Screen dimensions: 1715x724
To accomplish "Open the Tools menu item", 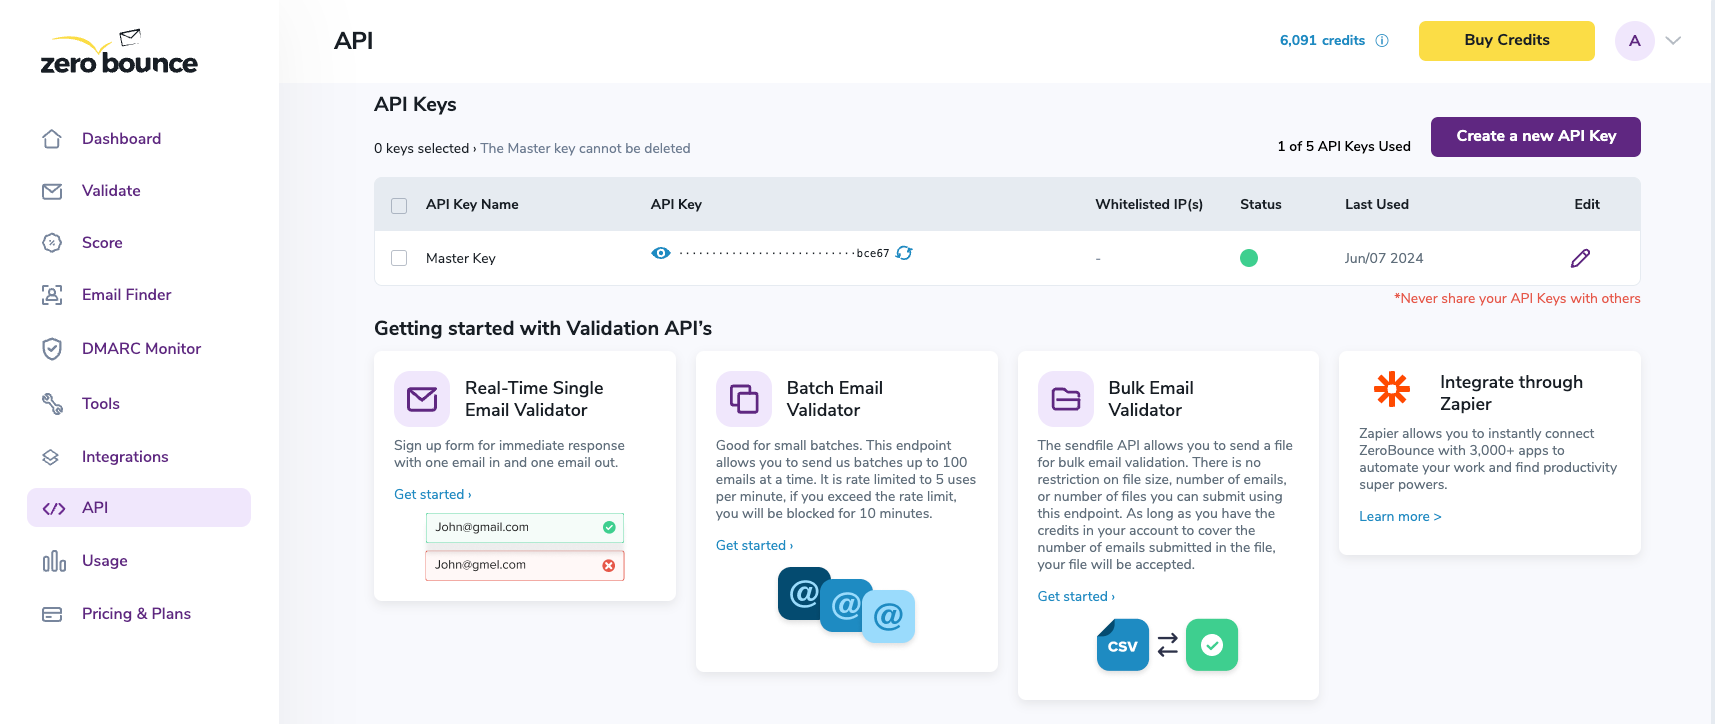I will click(101, 404).
